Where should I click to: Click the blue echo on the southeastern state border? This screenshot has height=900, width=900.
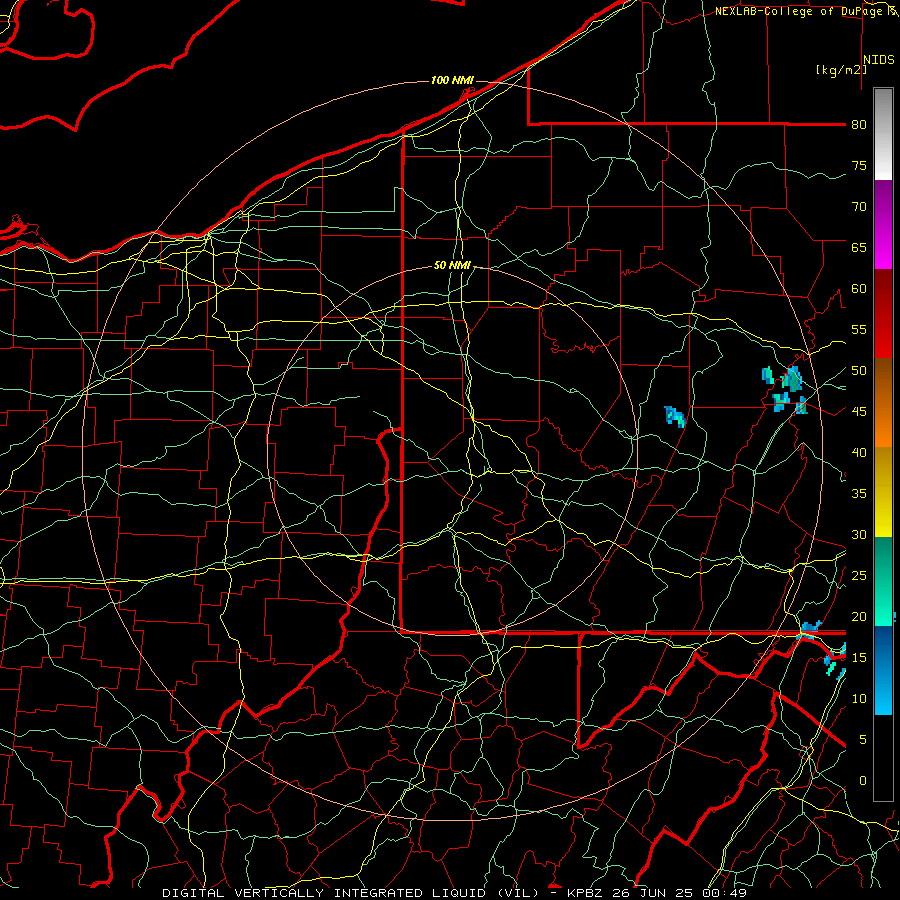[810, 630]
